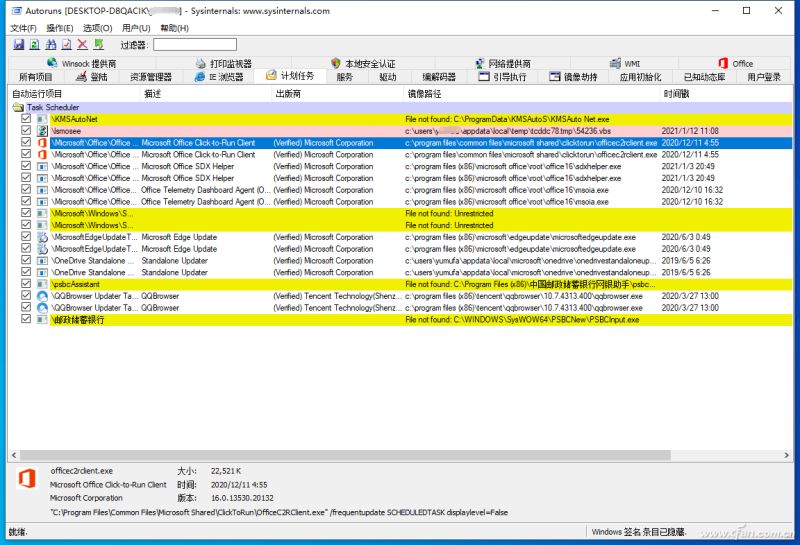Click the Save icon in toolbar
Screen dimensions: 800x545
[x=18, y=45]
